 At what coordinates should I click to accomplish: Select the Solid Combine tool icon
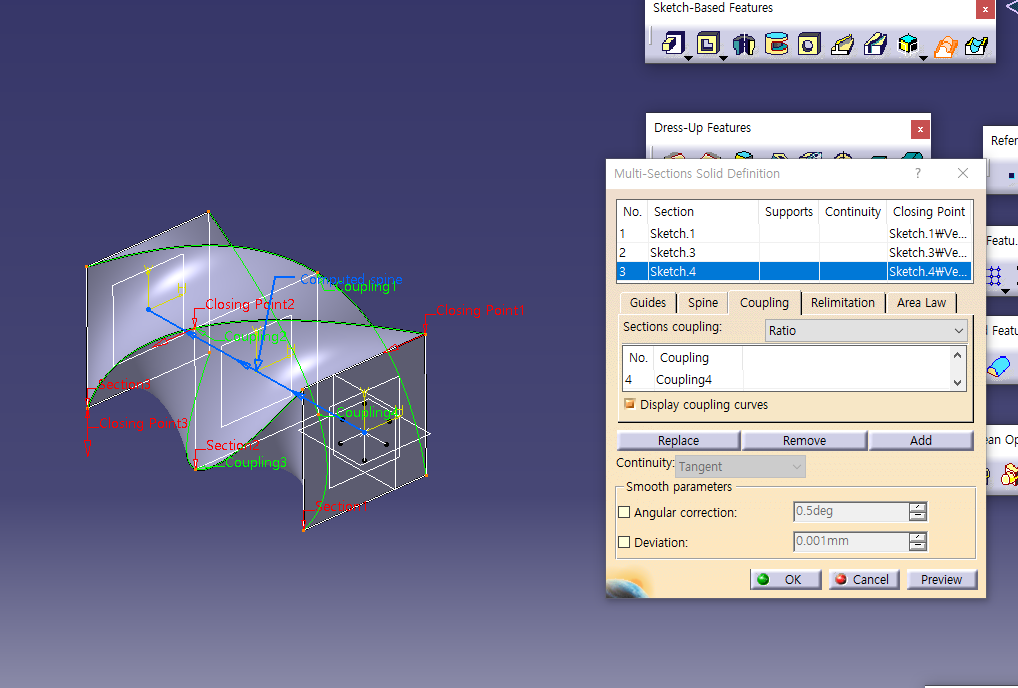909,43
